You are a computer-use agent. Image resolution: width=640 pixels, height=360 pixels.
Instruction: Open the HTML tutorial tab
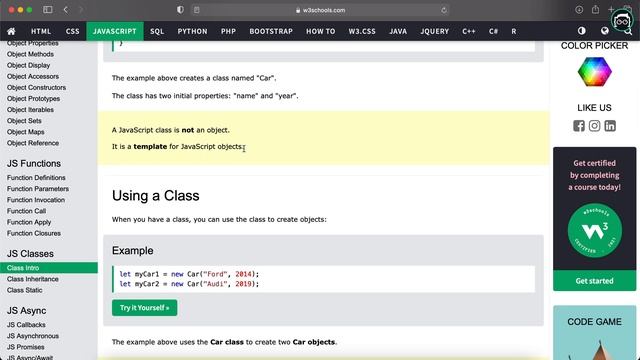(41, 31)
